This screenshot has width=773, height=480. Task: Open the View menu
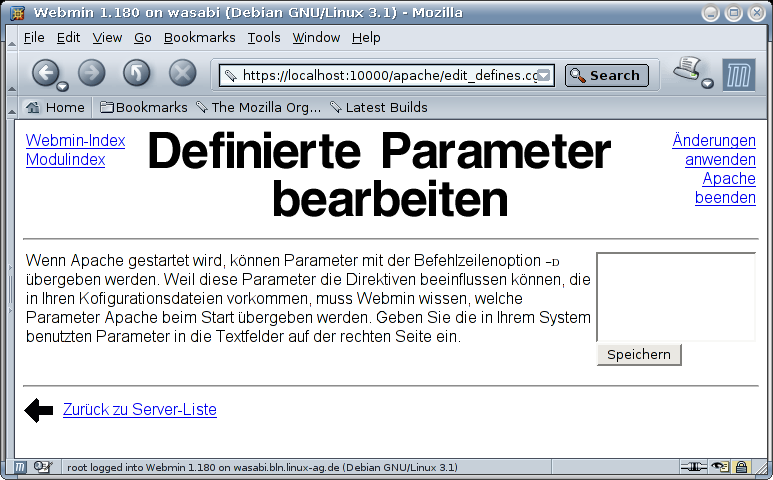pos(107,38)
